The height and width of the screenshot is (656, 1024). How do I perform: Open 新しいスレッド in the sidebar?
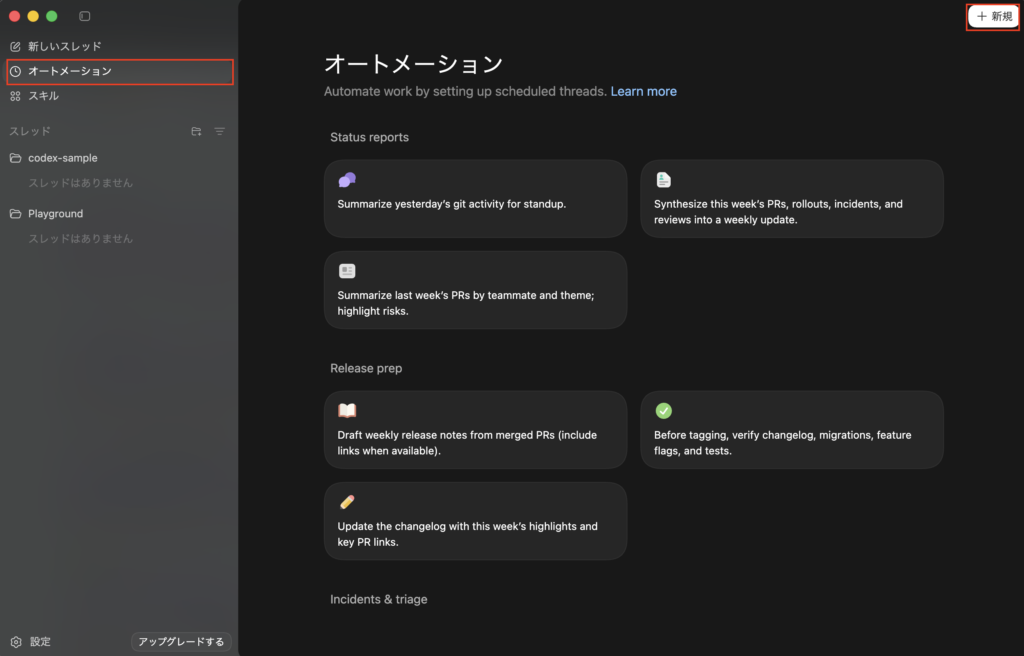(x=64, y=46)
